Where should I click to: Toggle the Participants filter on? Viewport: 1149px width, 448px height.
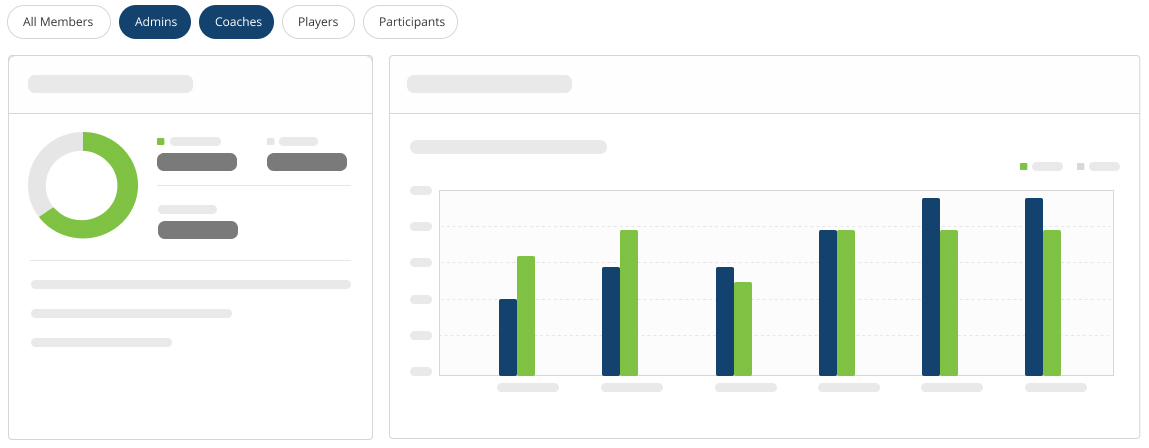point(410,22)
